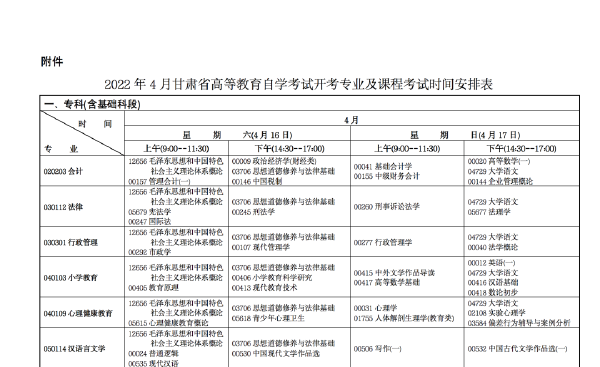This screenshot has width=600, height=367.
Task: Click '下午(14:30--17:00)' under Sunday April 17
Action: [522, 148]
